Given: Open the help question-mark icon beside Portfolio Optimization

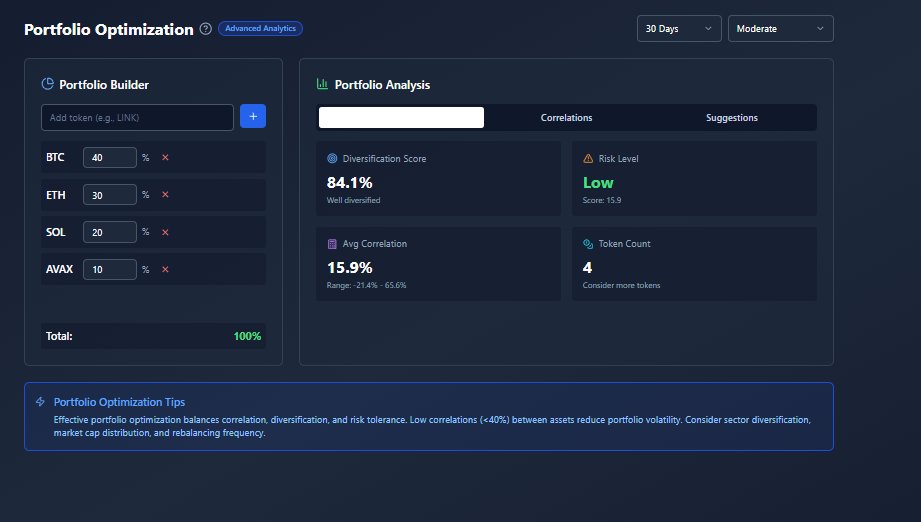Looking at the screenshot, I should pyautogui.click(x=206, y=29).
